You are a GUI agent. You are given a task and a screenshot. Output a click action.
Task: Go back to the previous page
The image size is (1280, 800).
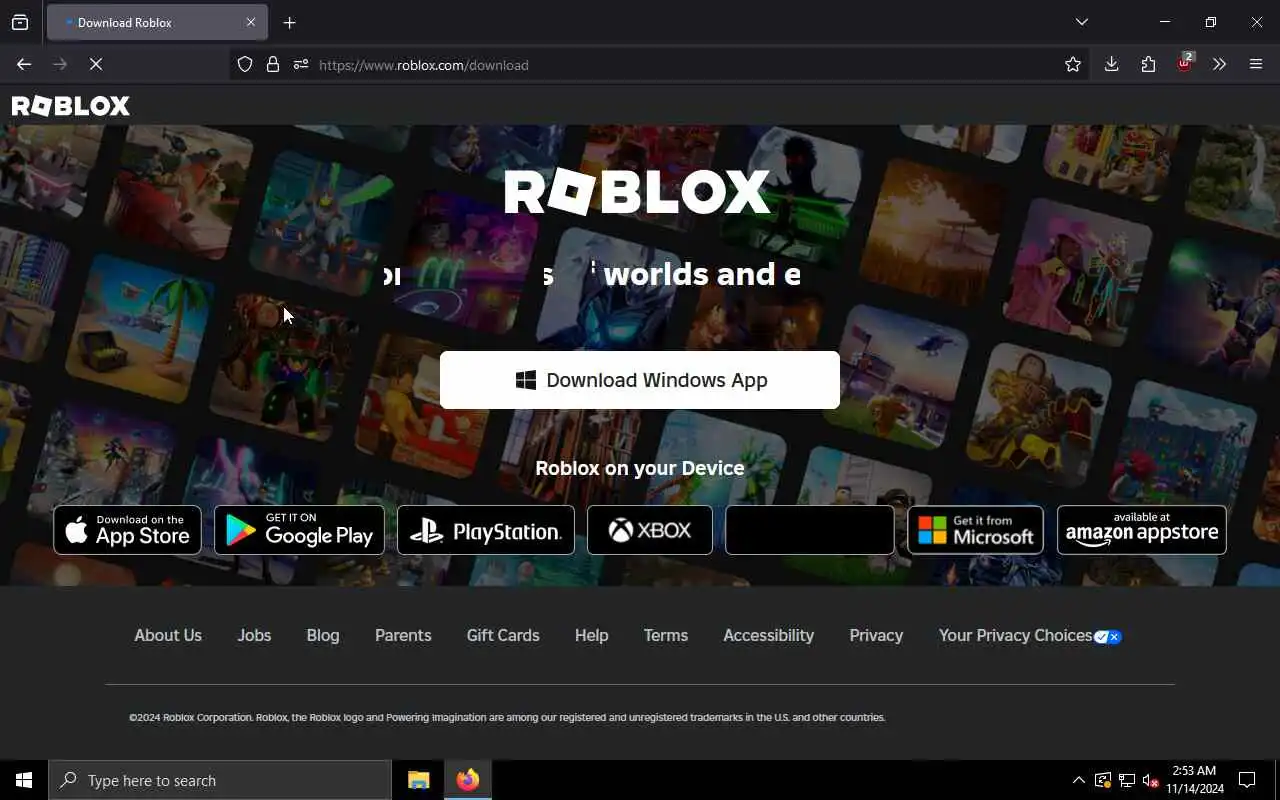(x=24, y=64)
